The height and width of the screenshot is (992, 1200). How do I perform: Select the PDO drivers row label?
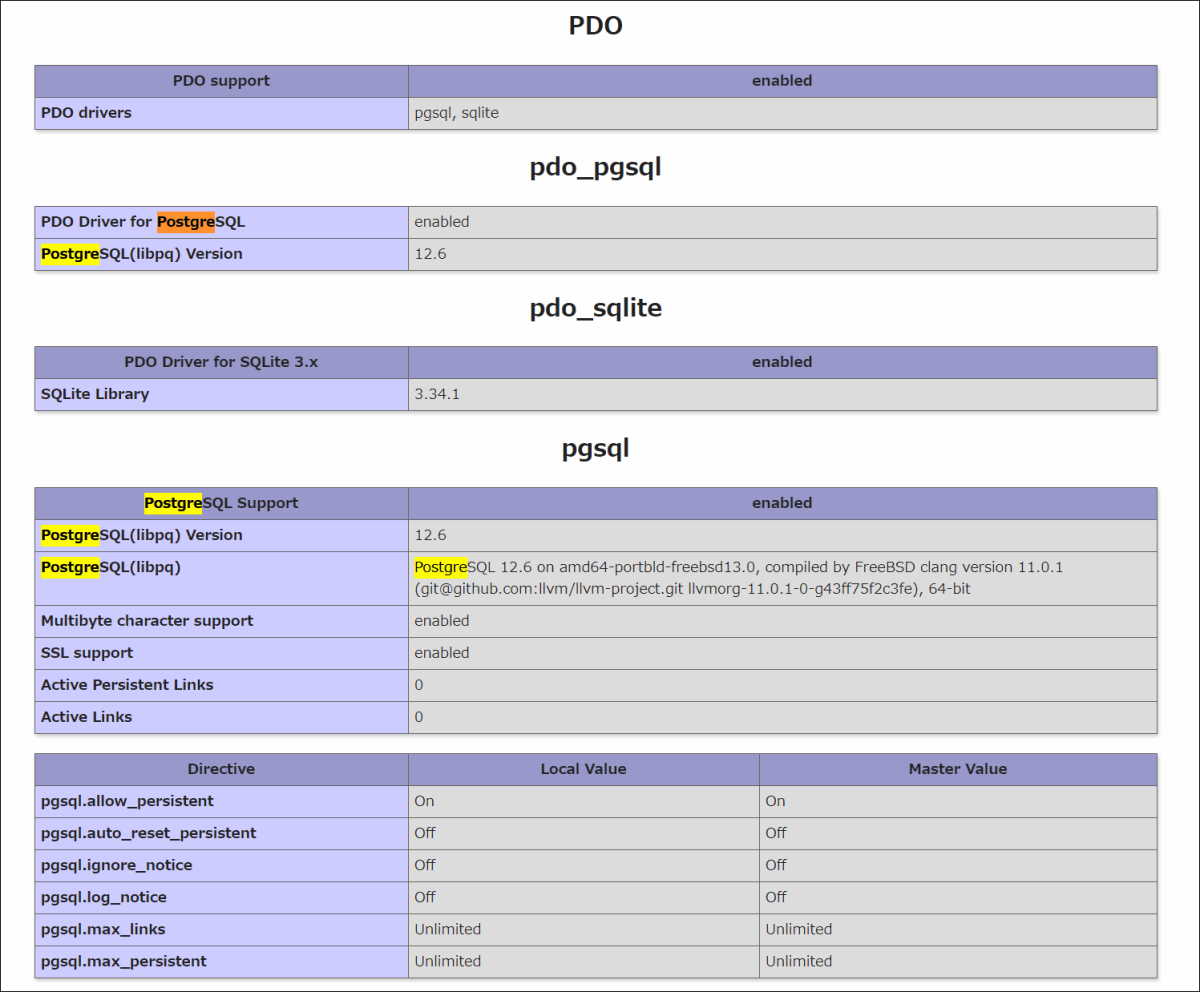click(86, 113)
